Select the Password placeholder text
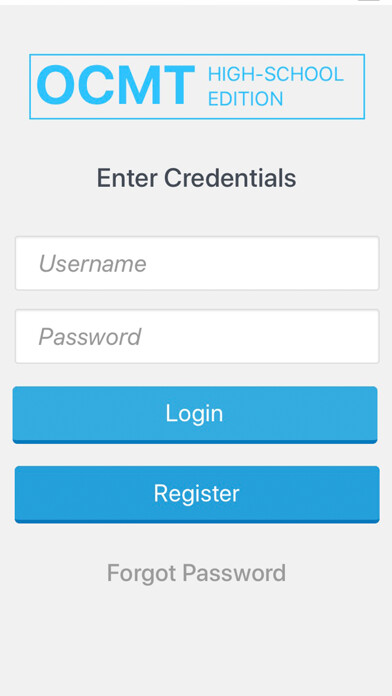The width and height of the screenshot is (392, 696). click(90, 337)
